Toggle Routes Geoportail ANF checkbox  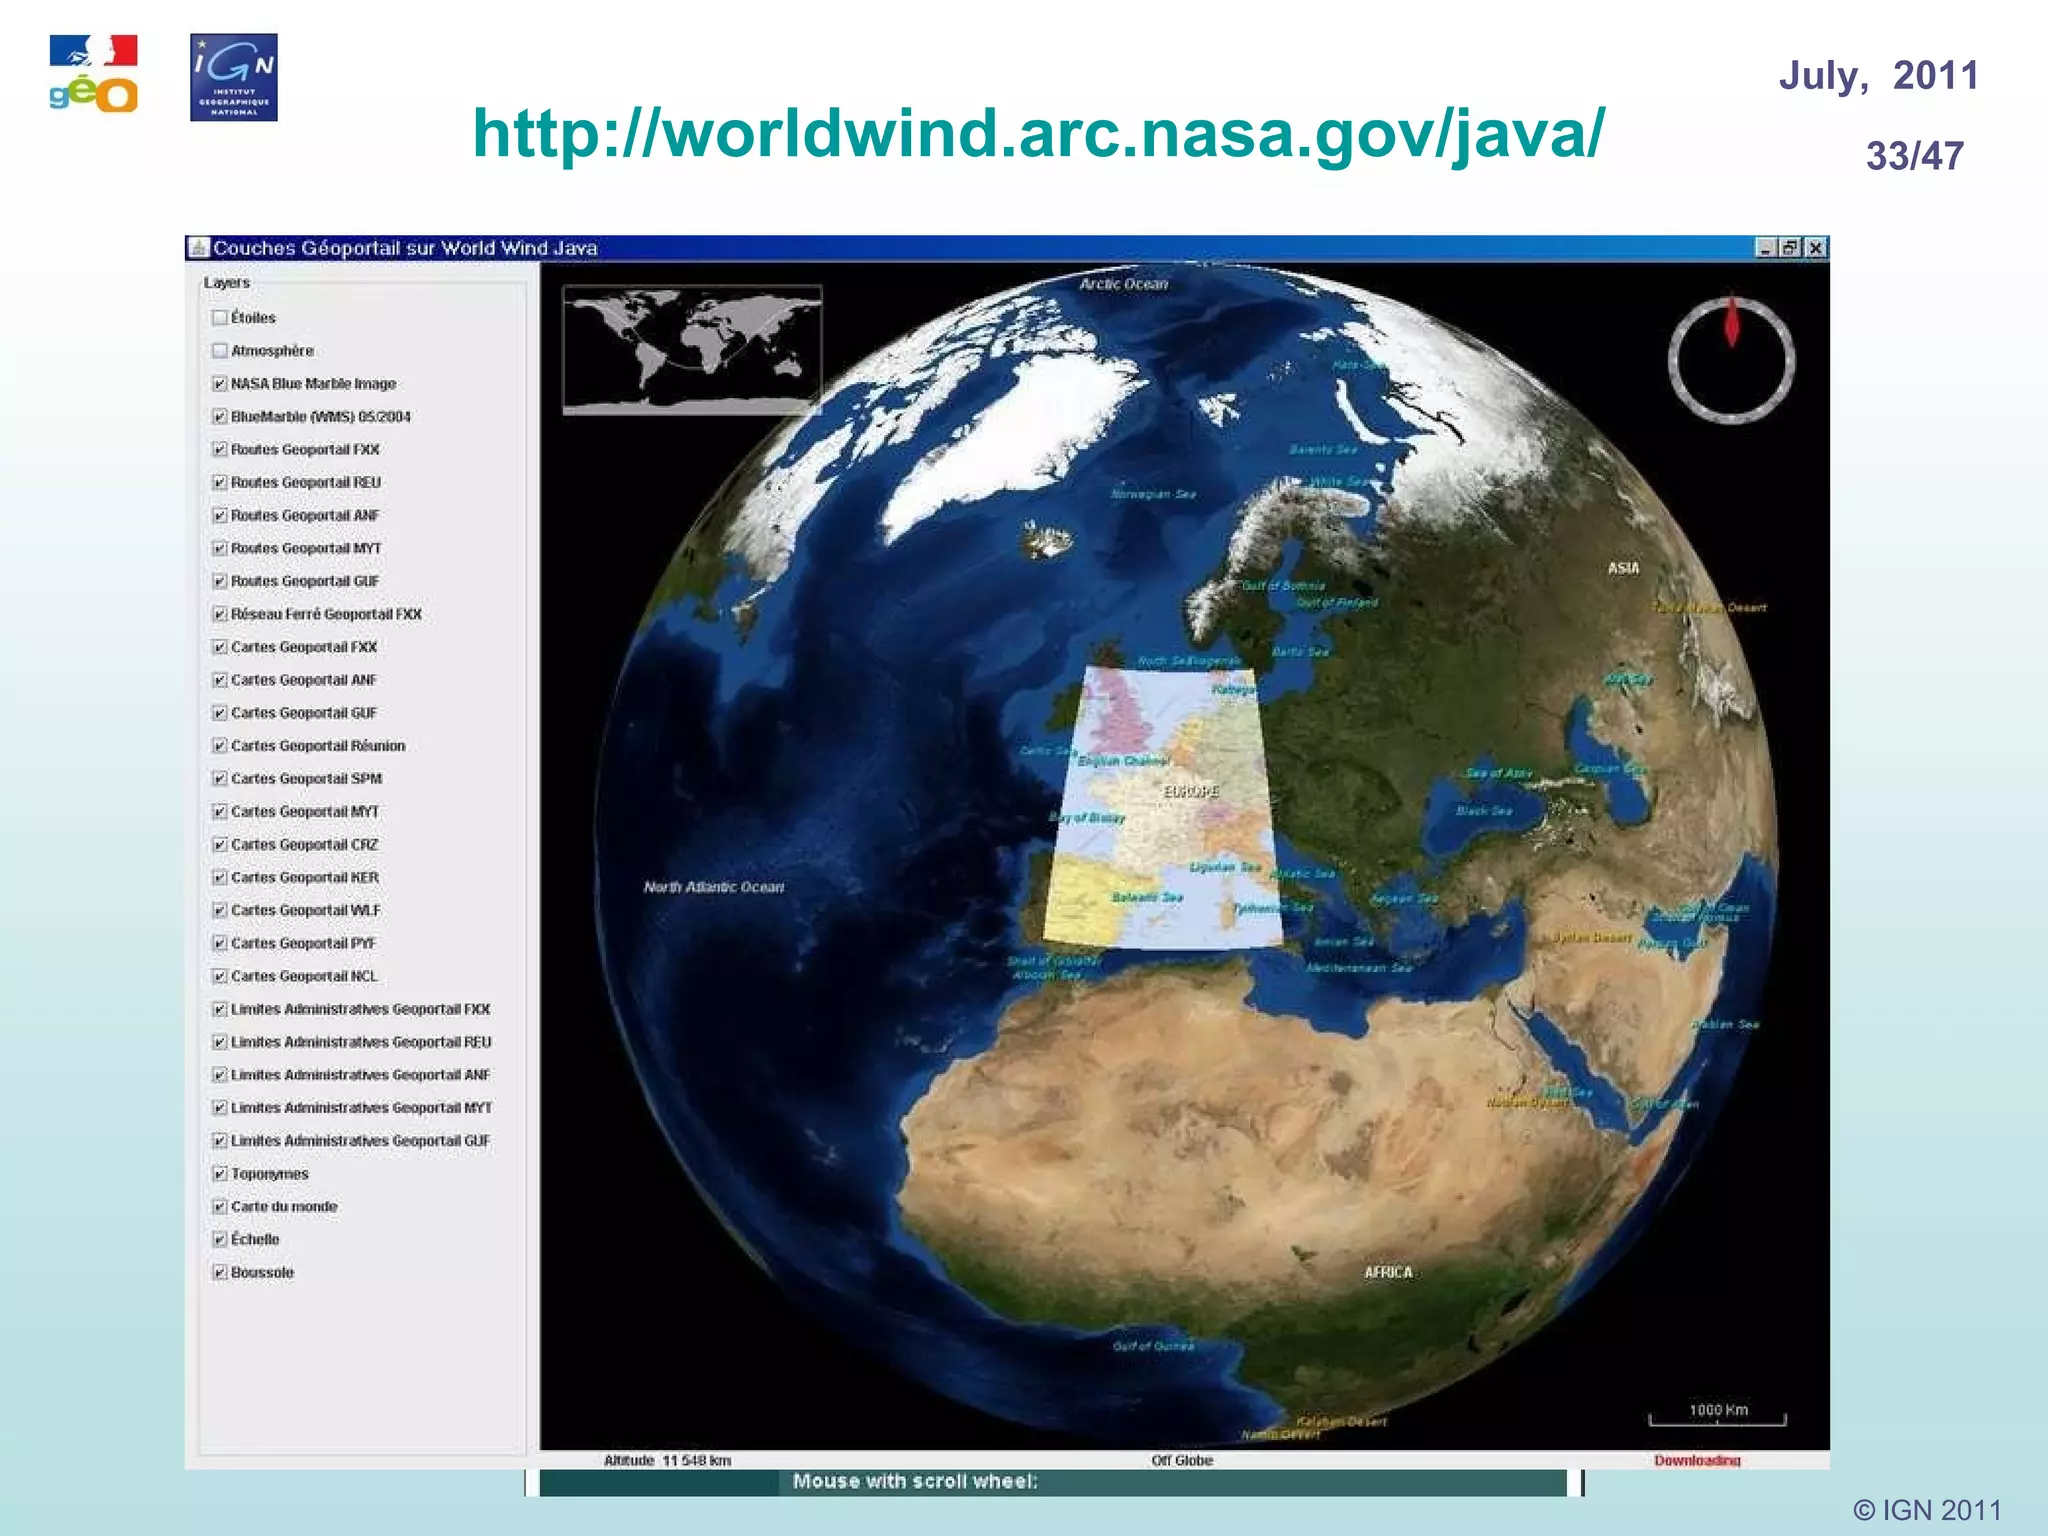pos(219,515)
